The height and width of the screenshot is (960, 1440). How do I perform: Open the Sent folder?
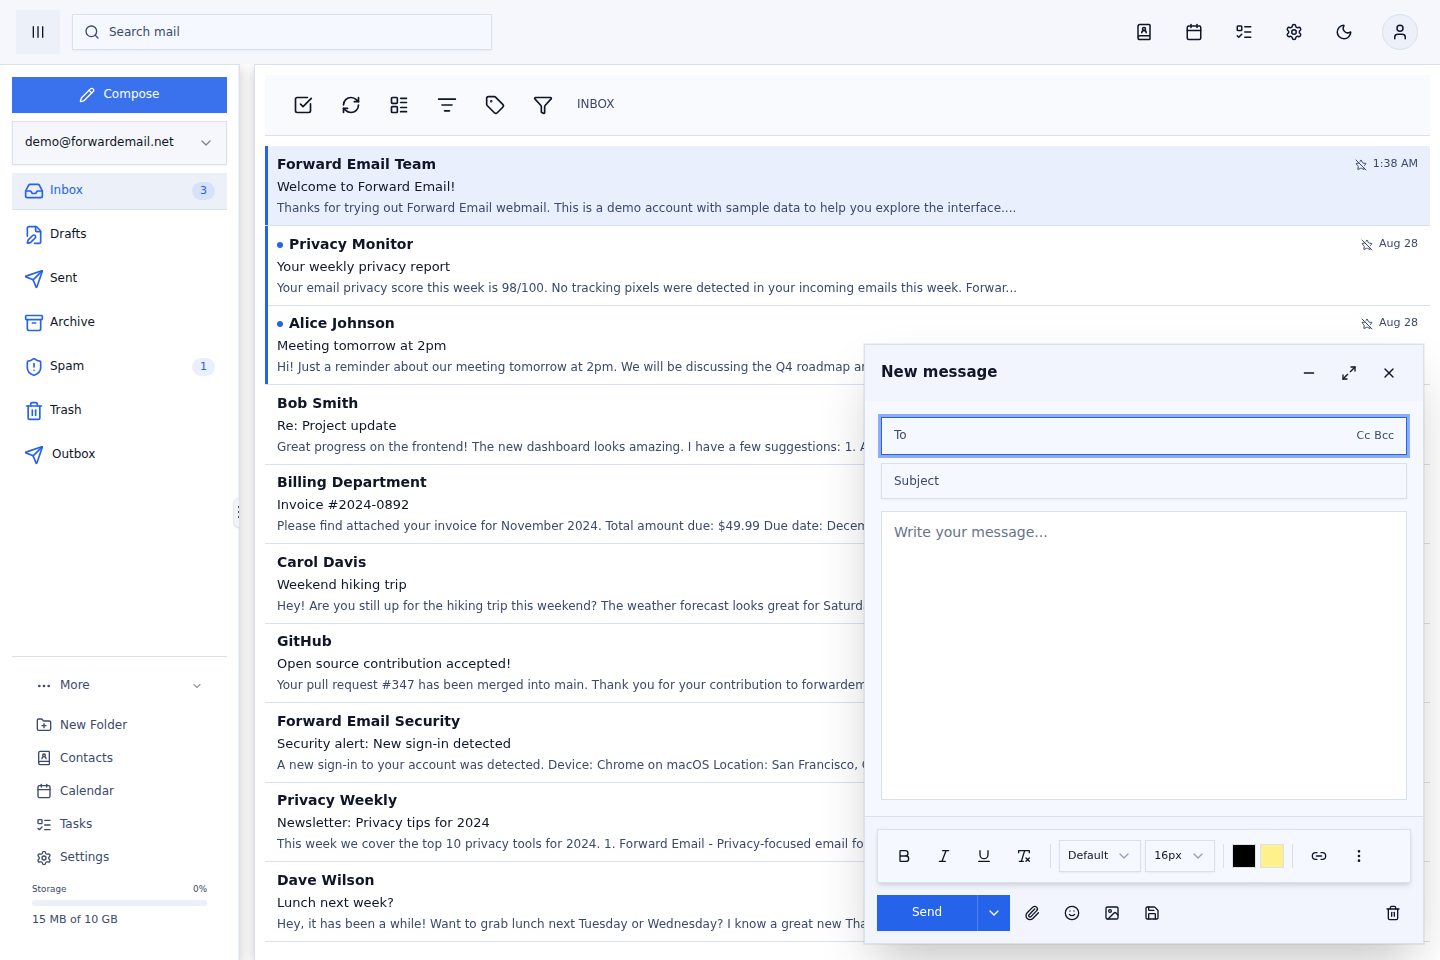point(119,278)
